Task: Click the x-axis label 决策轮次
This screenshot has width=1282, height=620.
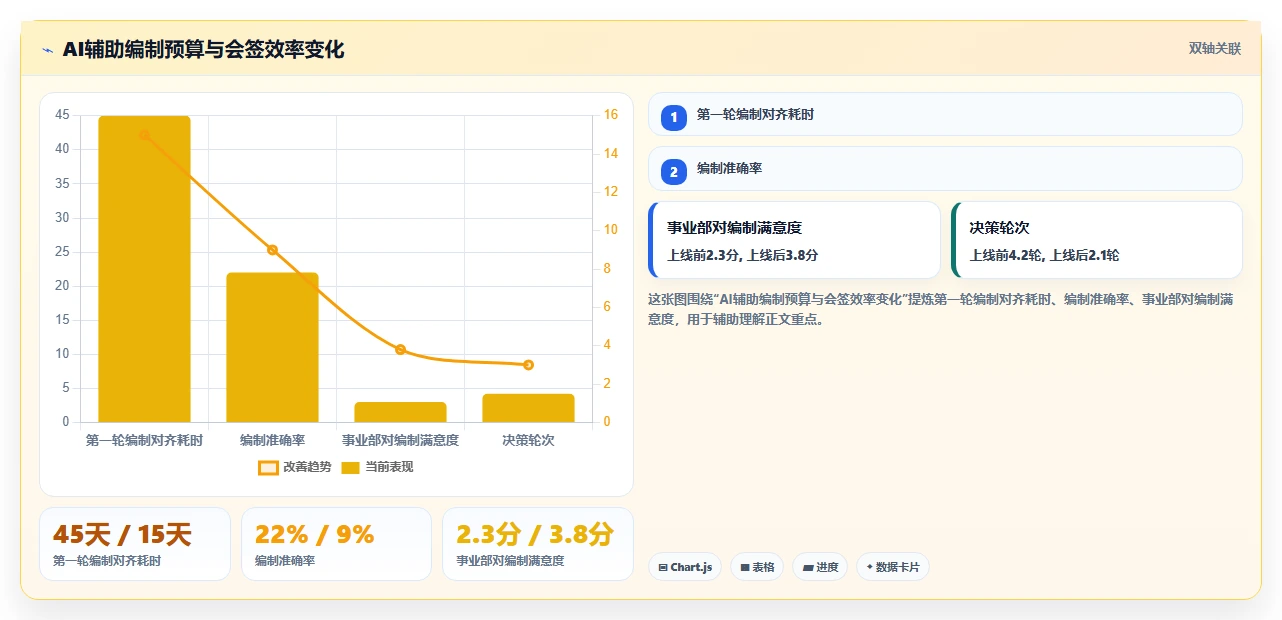Action: [x=528, y=440]
